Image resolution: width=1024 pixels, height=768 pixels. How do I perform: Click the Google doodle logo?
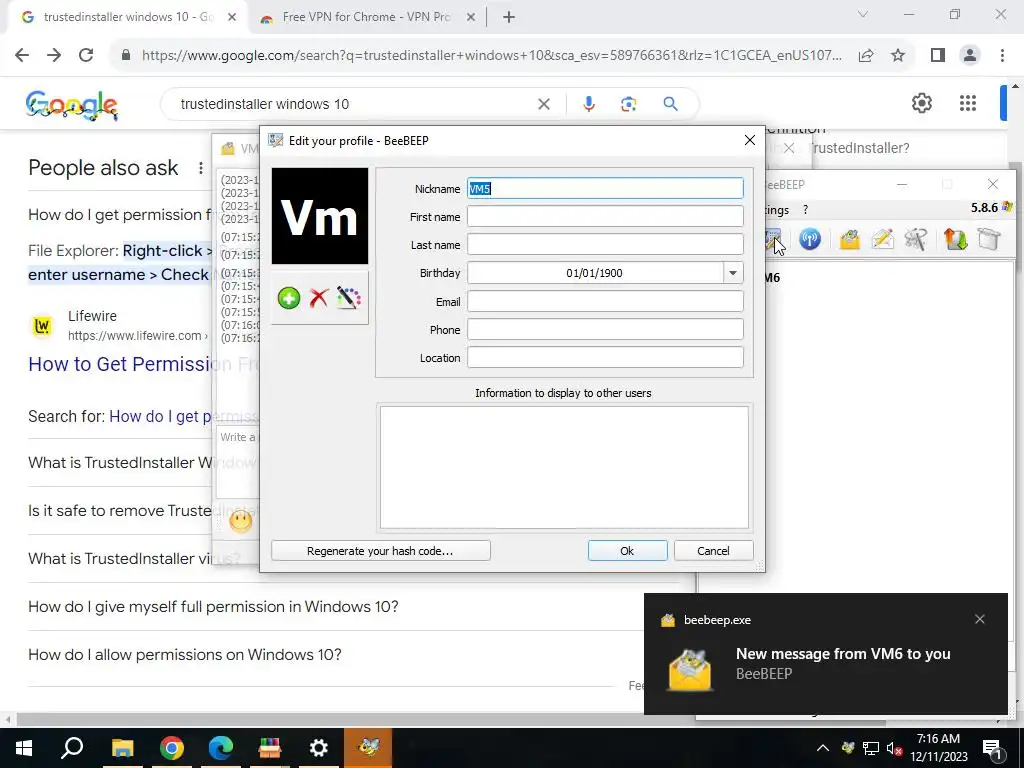72,104
